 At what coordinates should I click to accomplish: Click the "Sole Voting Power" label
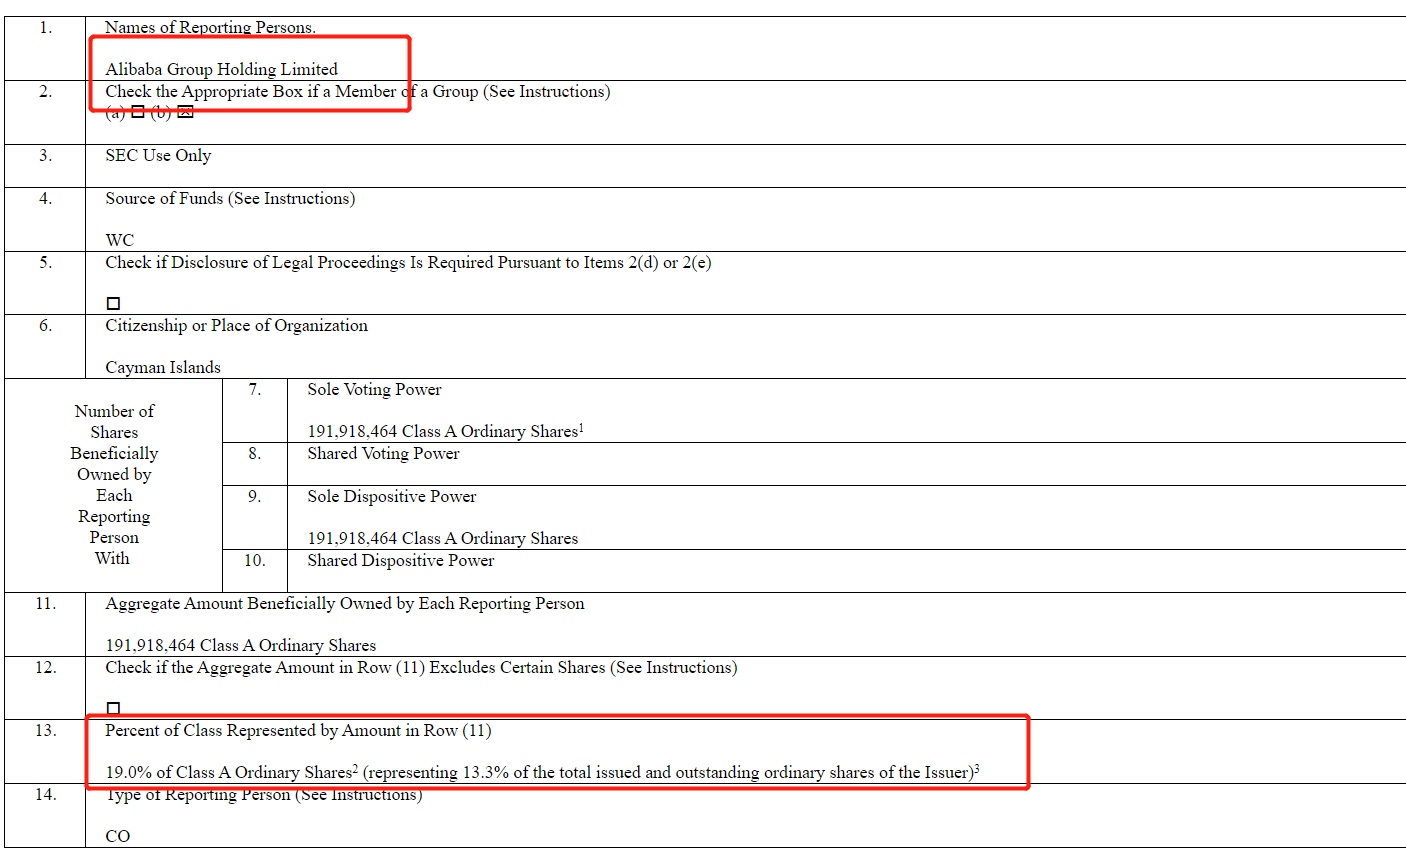point(374,390)
